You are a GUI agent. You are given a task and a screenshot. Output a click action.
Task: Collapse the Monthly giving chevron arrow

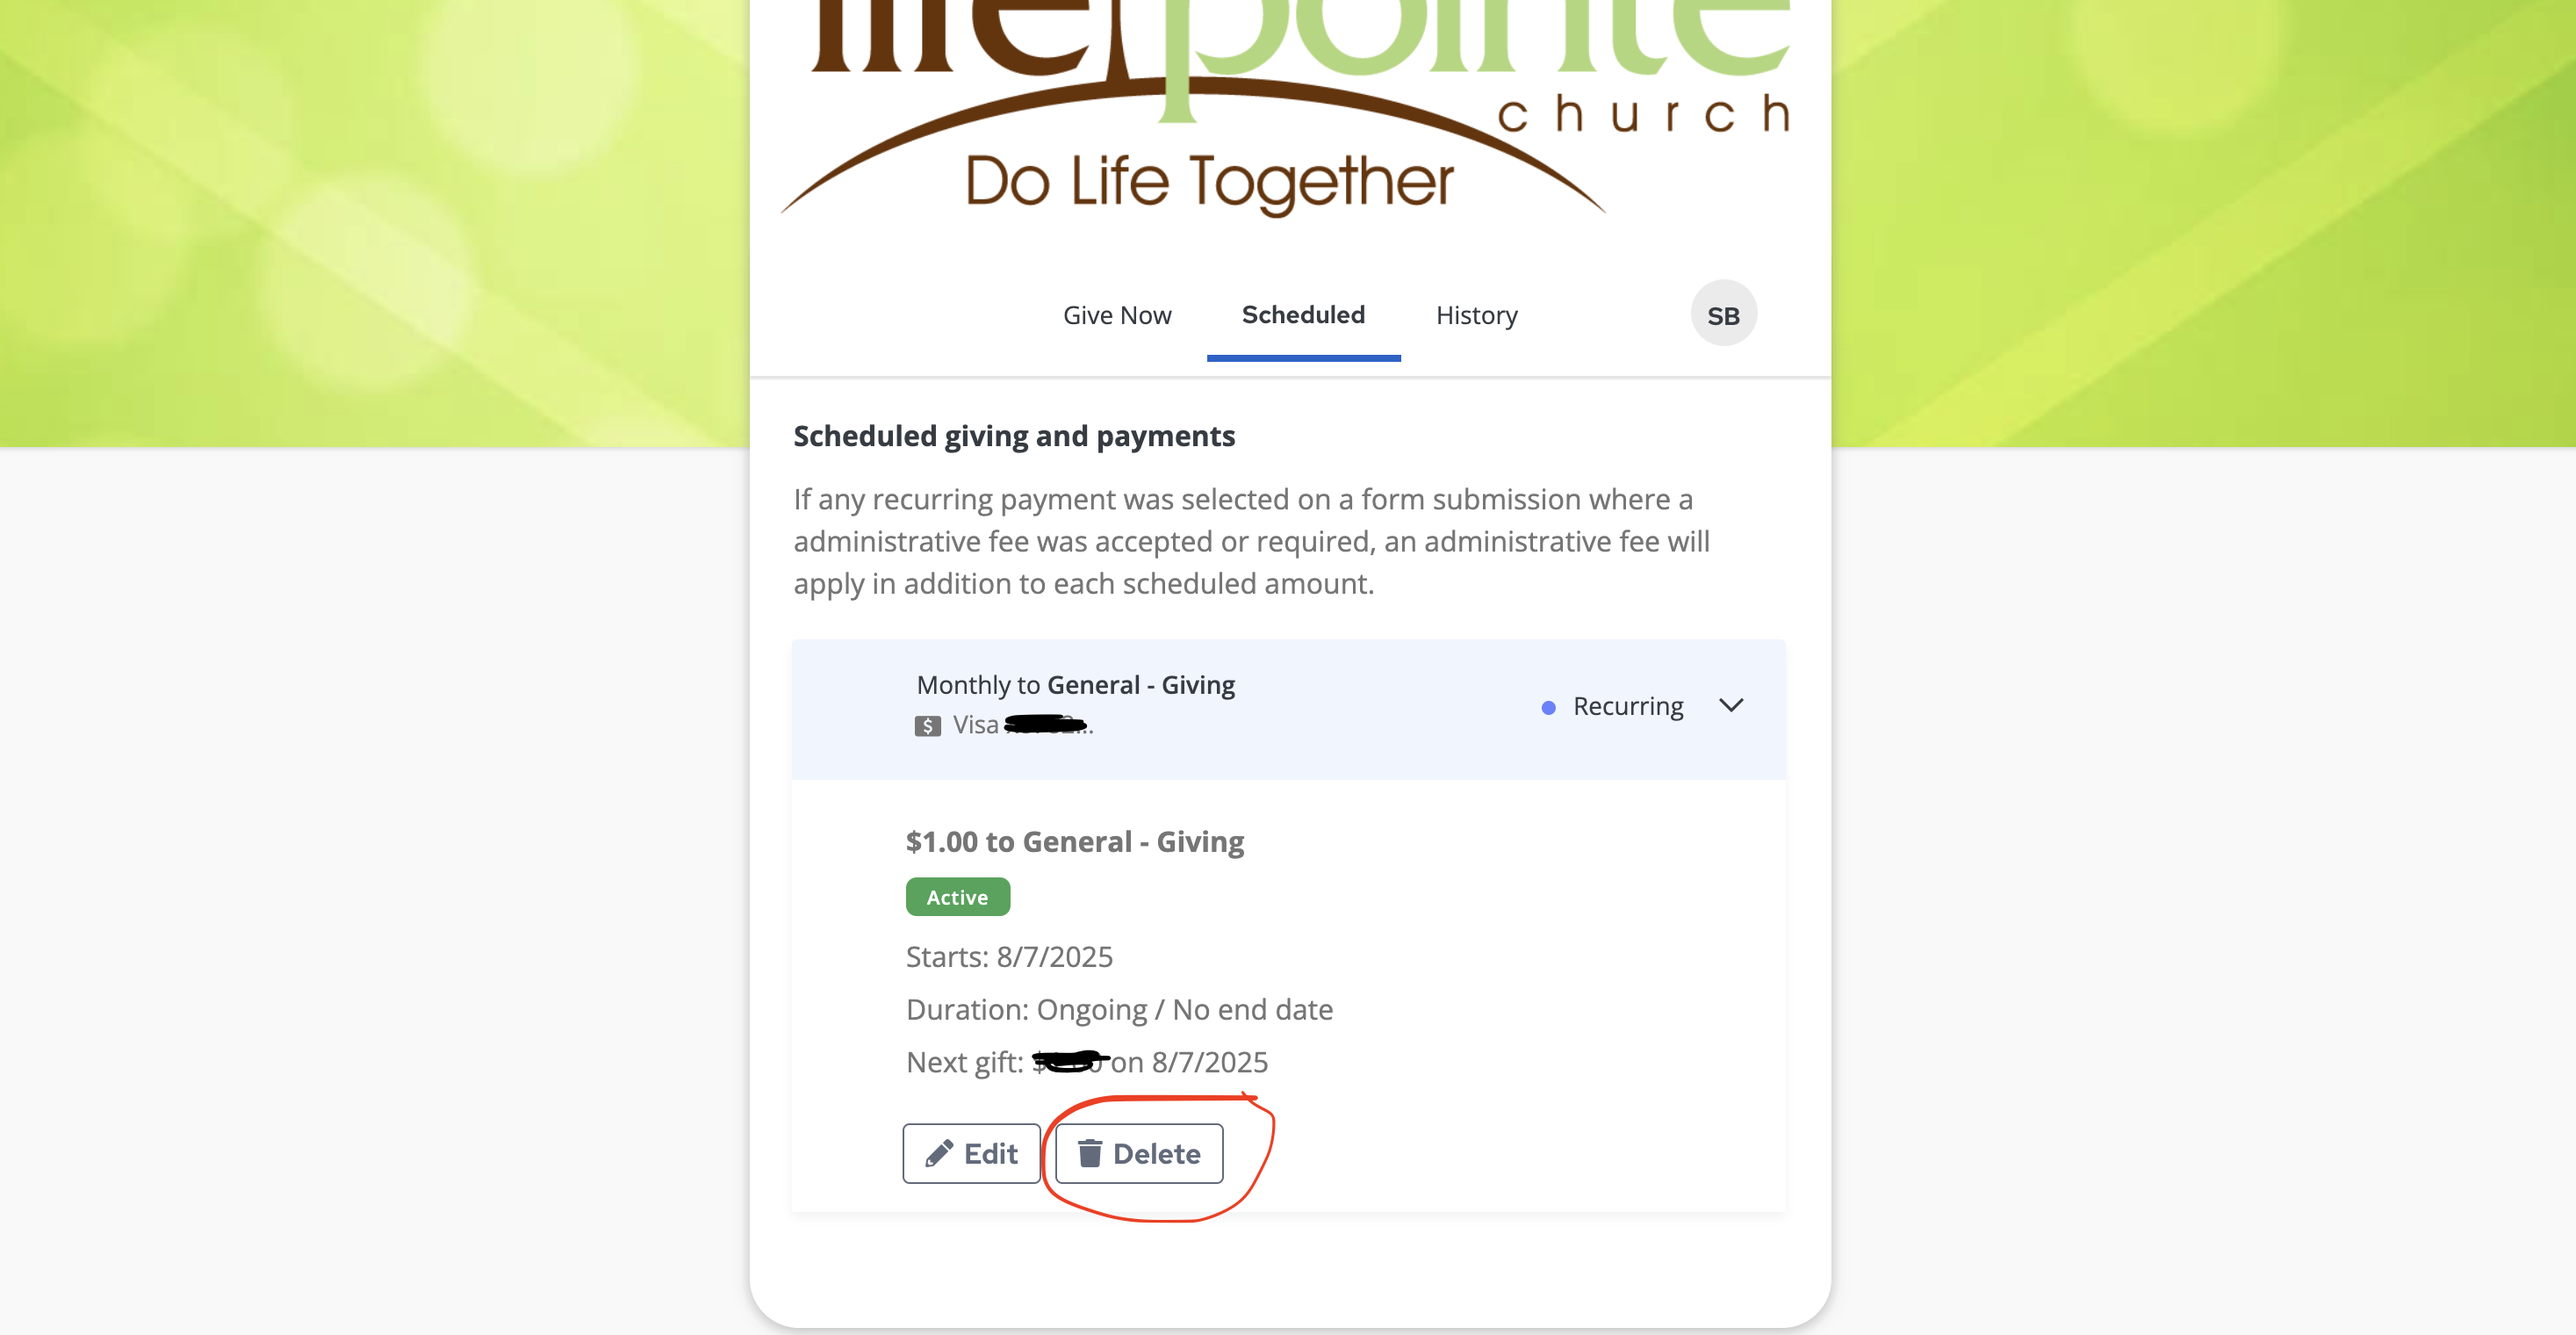click(1731, 705)
